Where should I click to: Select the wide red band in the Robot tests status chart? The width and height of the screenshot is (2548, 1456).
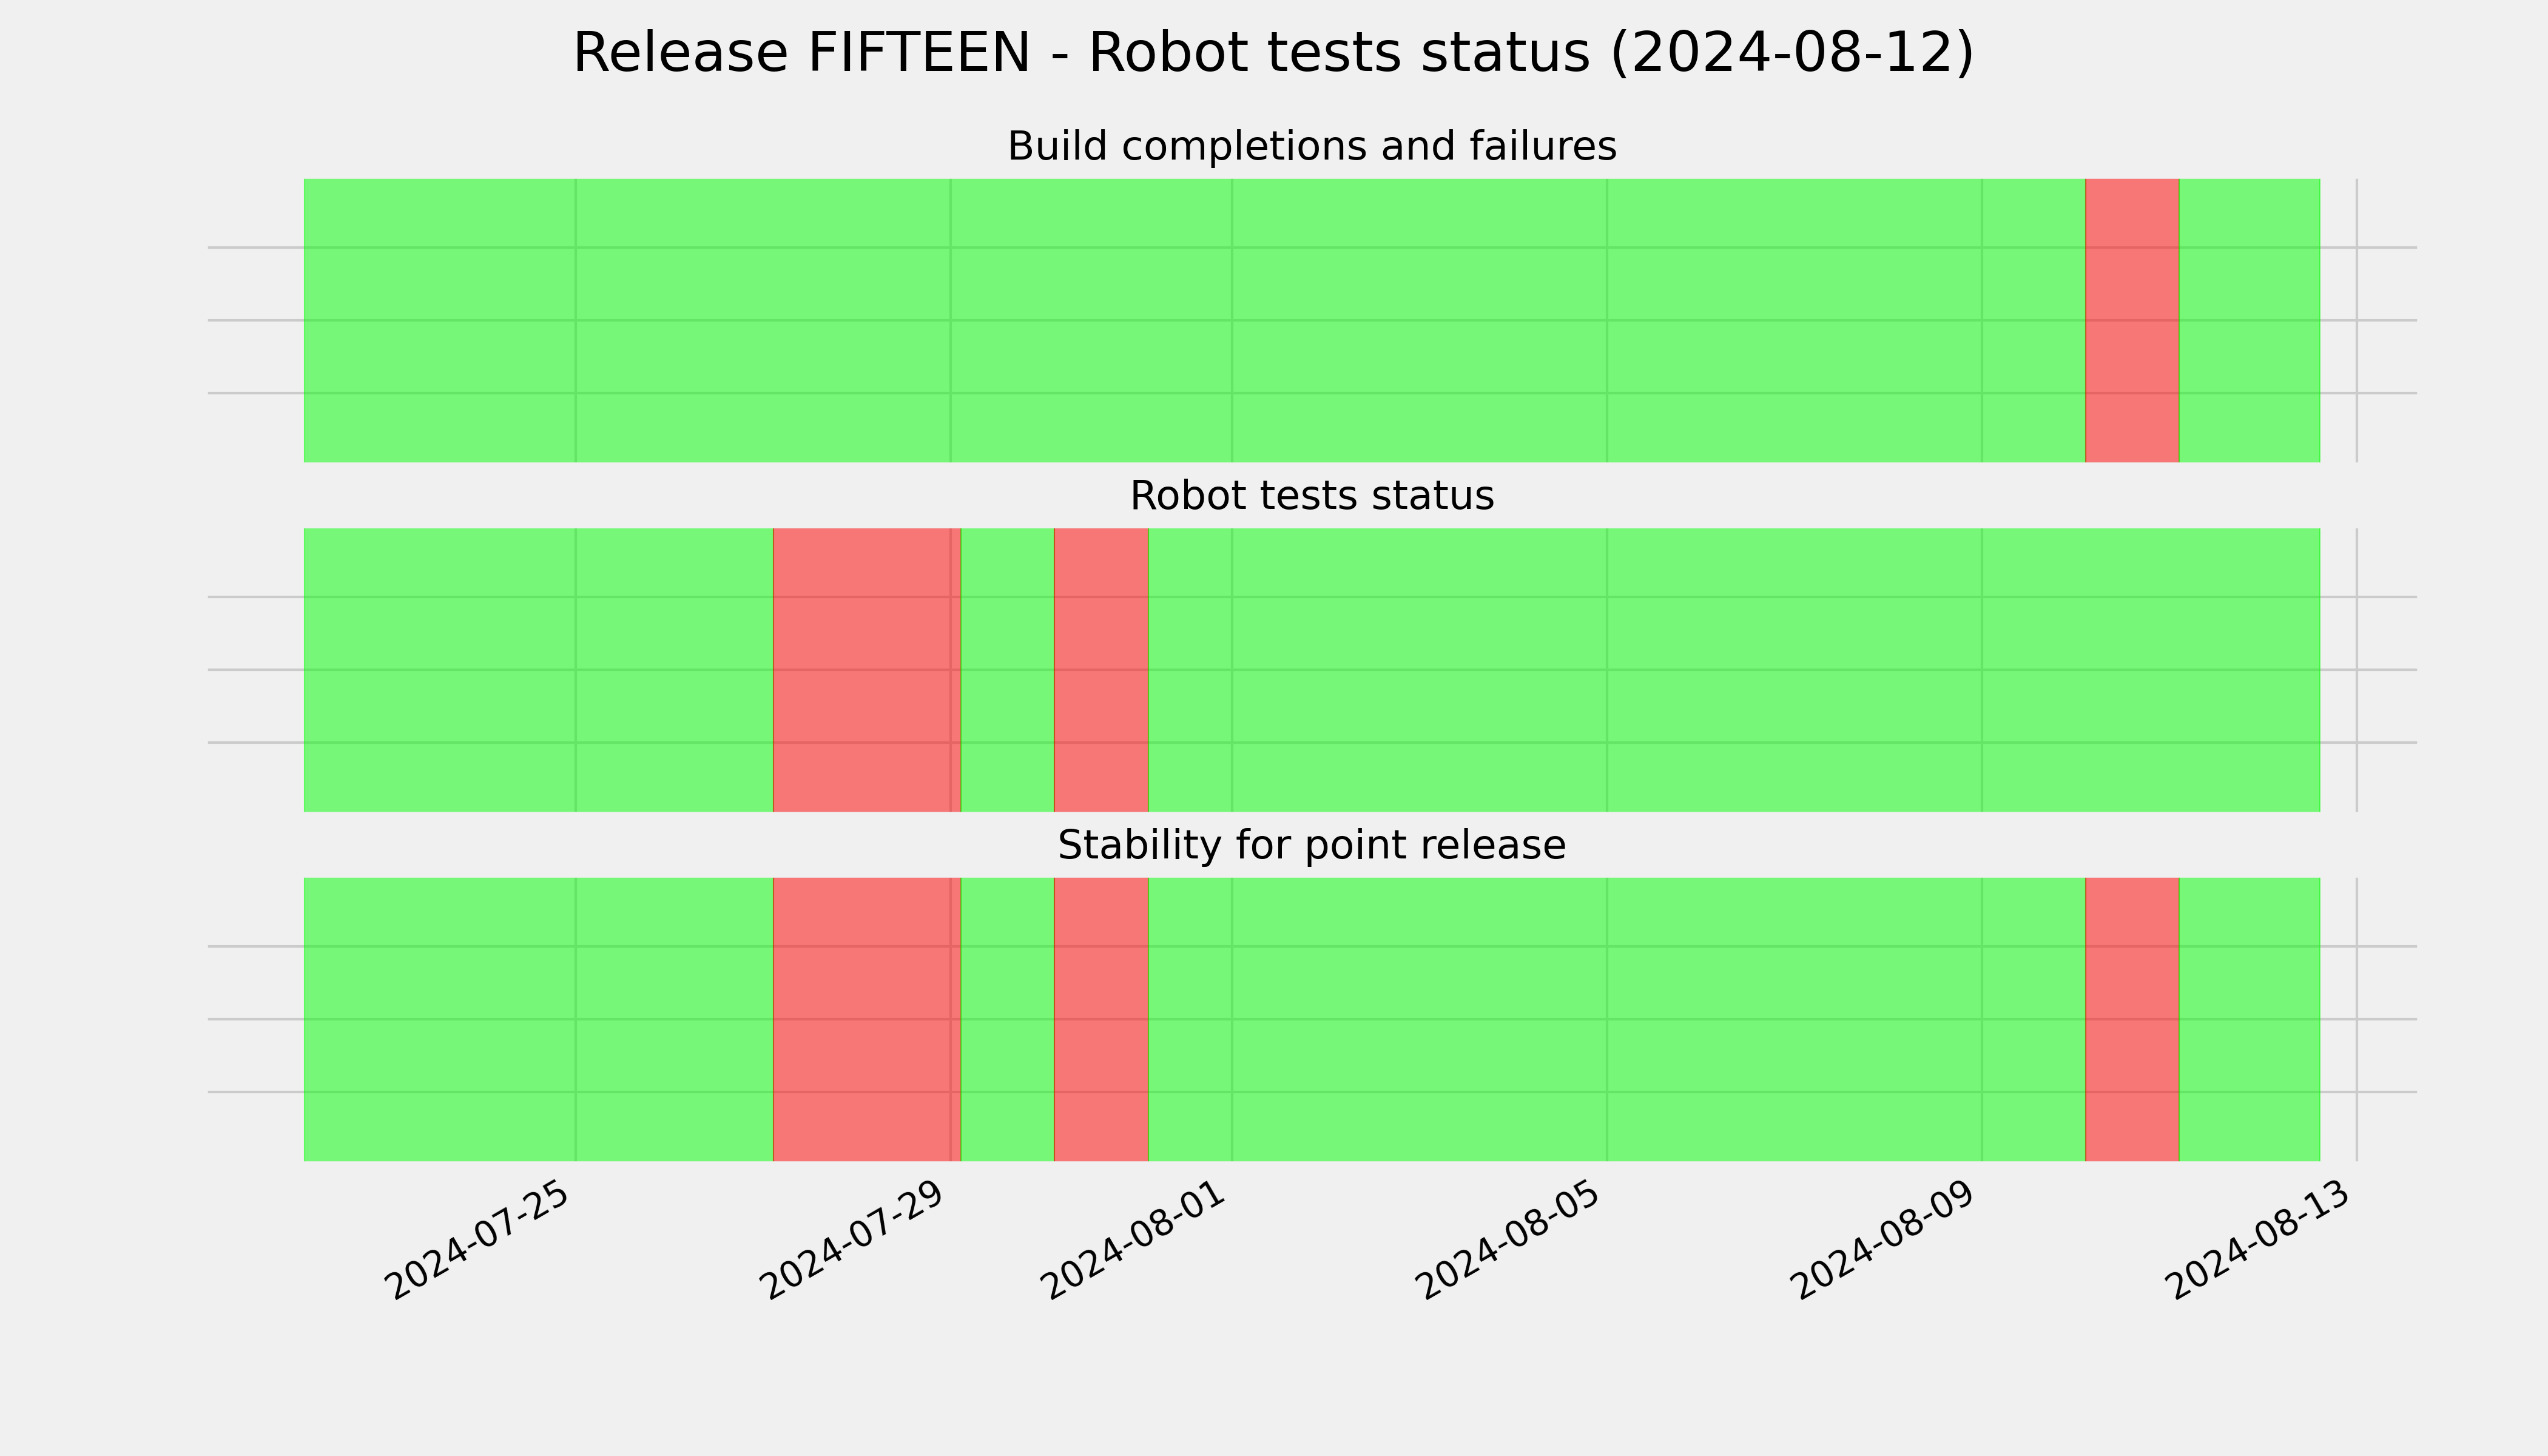coord(867,670)
